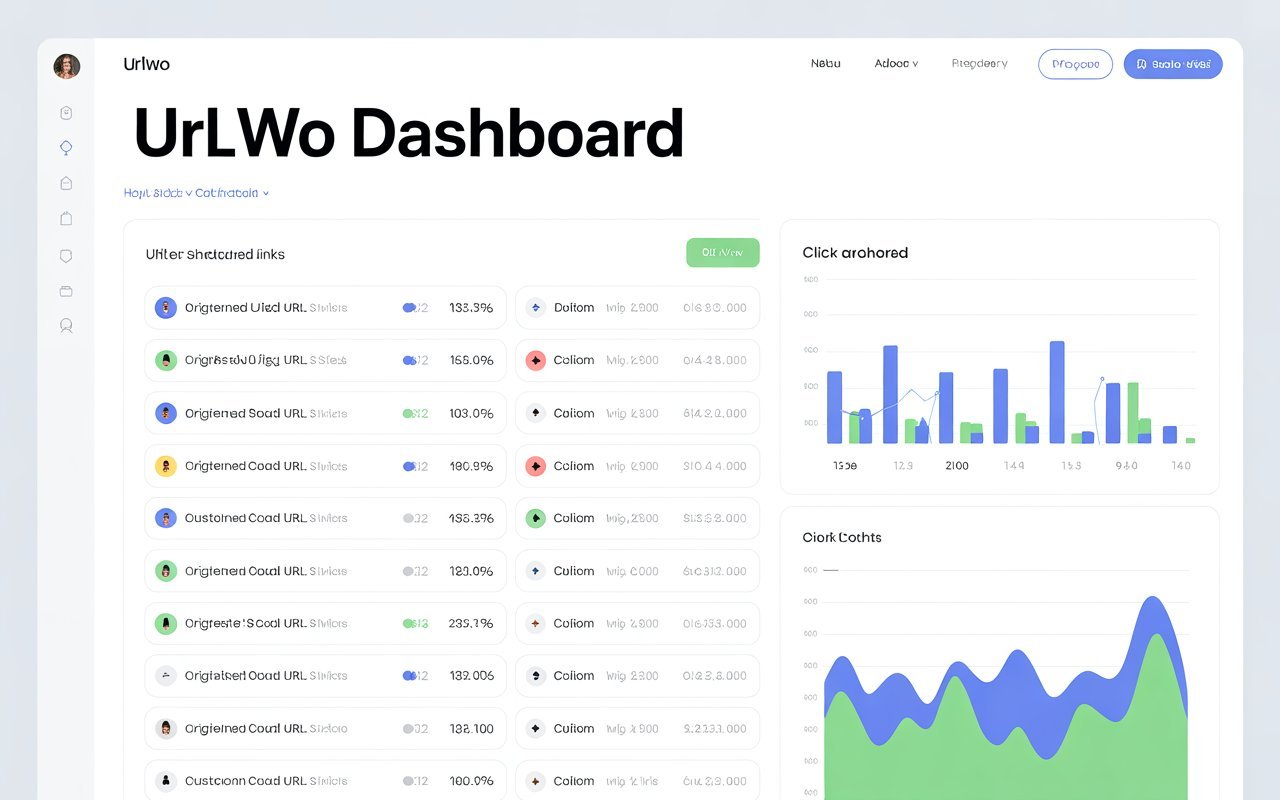Open the Nabu menu item in top navigation
This screenshot has width=1280, height=800.
coord(825,64)
